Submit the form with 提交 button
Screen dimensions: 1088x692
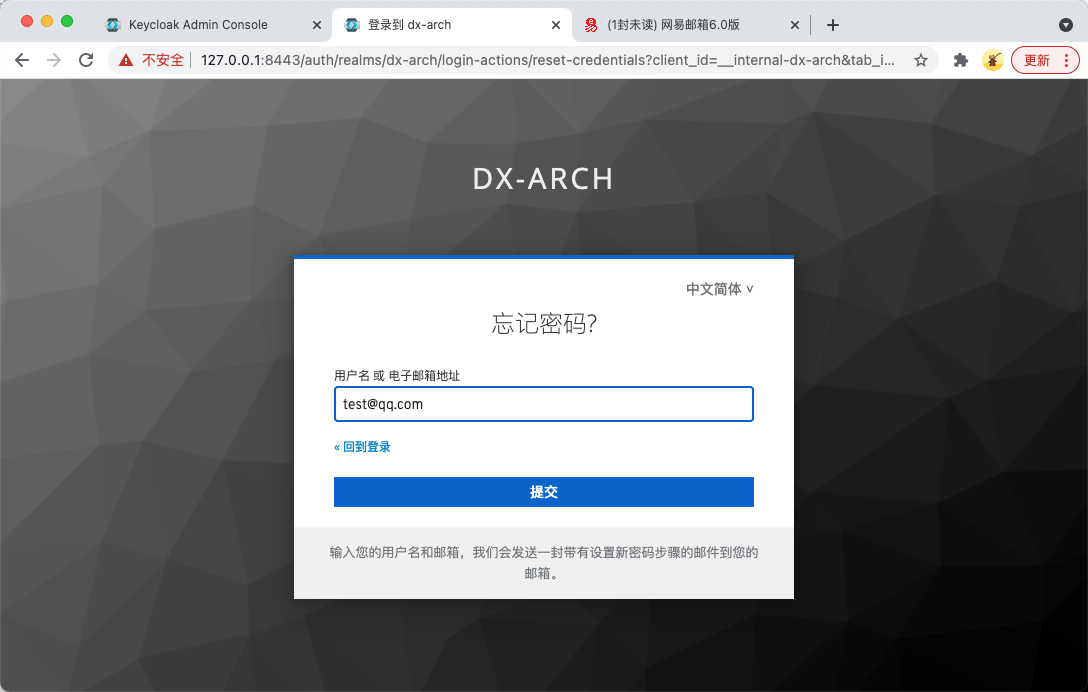coord(543,492)
